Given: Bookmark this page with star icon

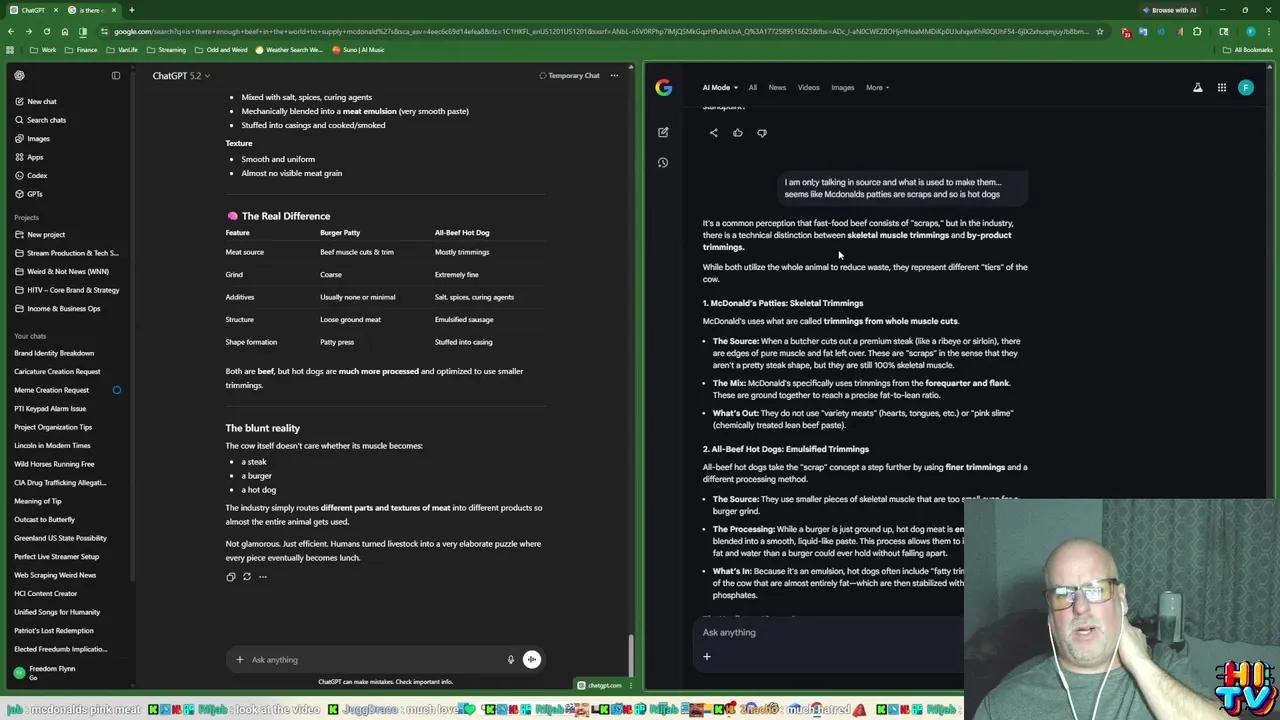Looking at the screenshot, I should [x=1099, y=31].
